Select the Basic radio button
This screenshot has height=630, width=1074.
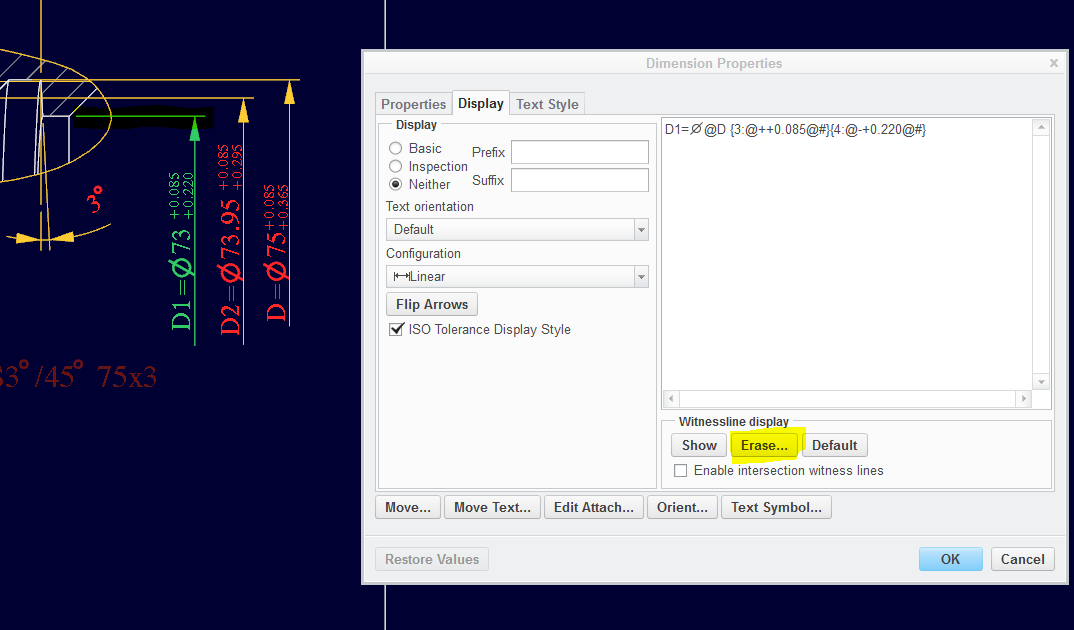395,148
